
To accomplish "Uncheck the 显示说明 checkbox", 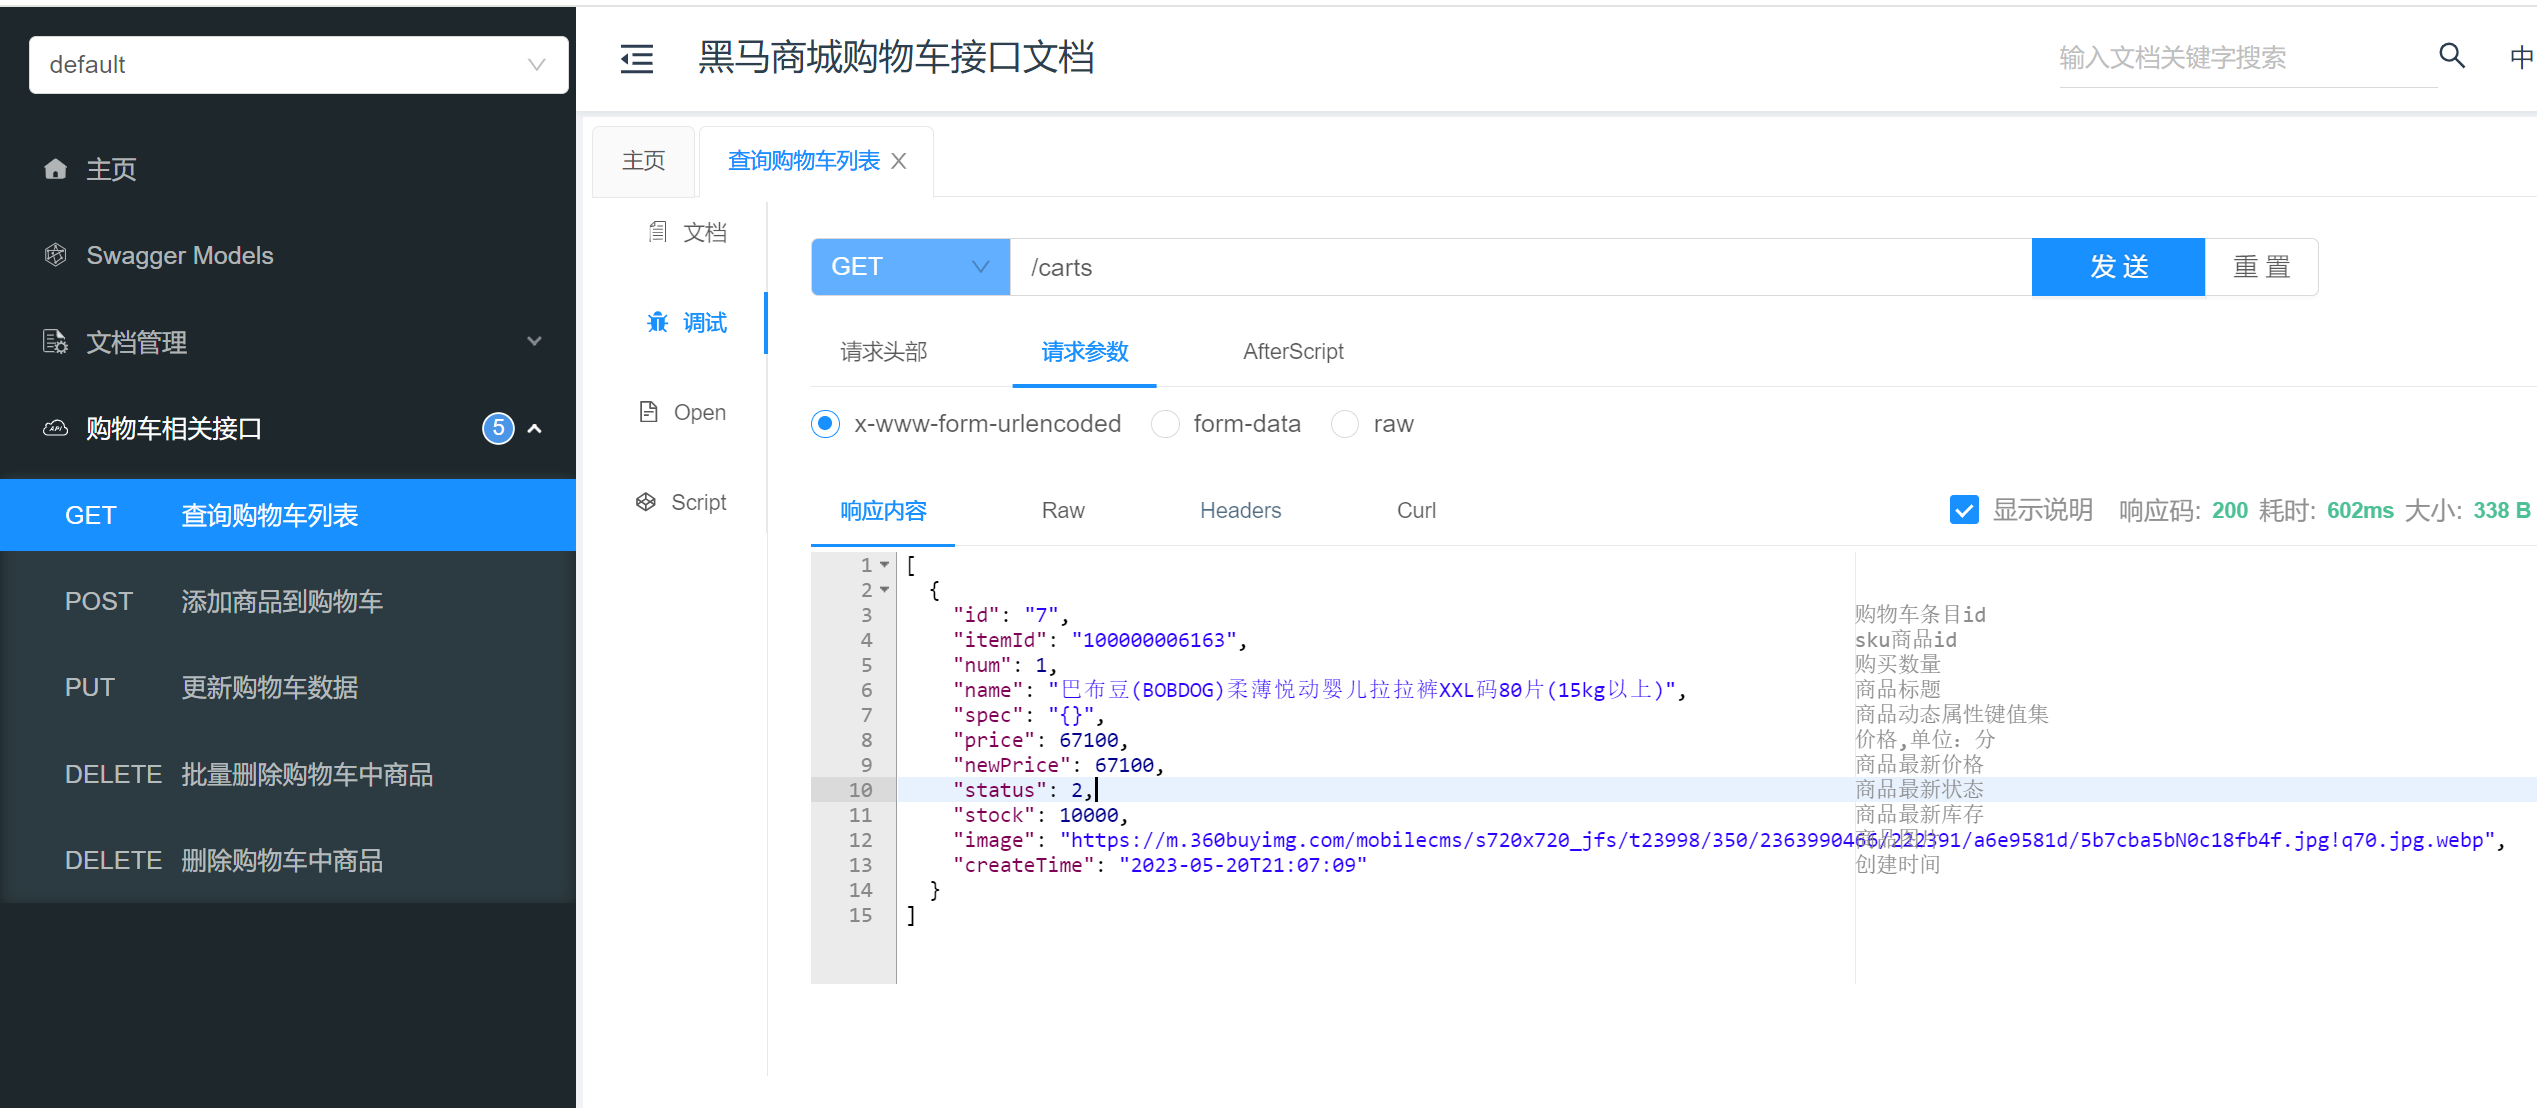I will (x=1963, y=510).
